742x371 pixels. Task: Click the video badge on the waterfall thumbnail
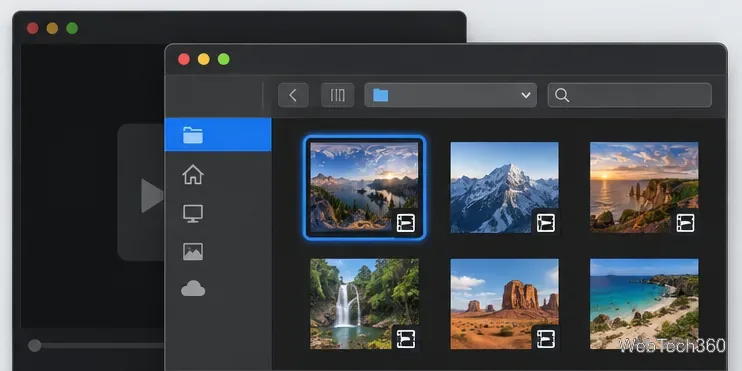[x=406, y=339]
